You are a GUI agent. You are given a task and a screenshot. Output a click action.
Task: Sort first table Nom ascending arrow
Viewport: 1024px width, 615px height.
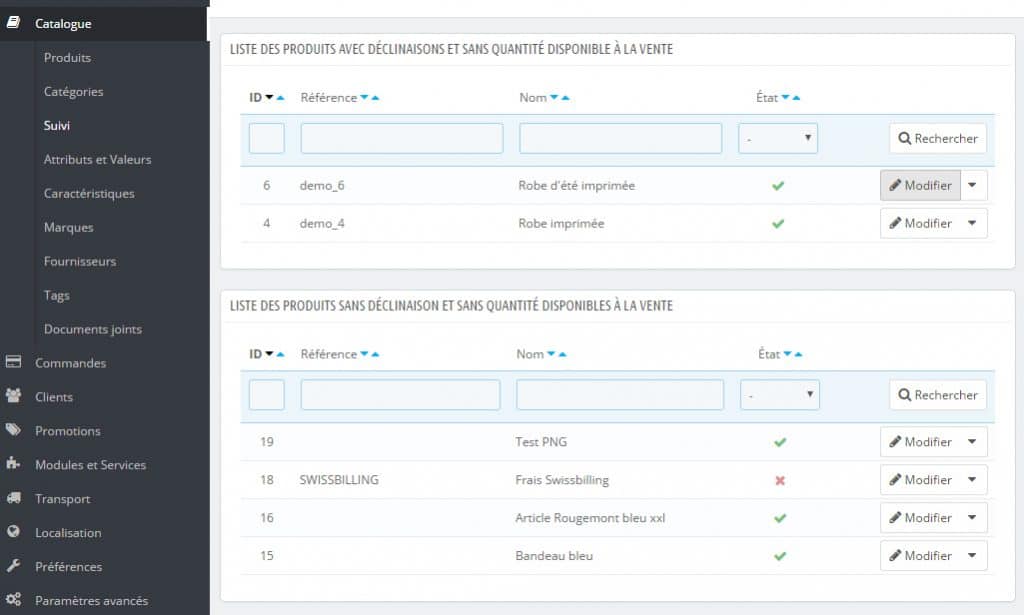coord(566,98)
